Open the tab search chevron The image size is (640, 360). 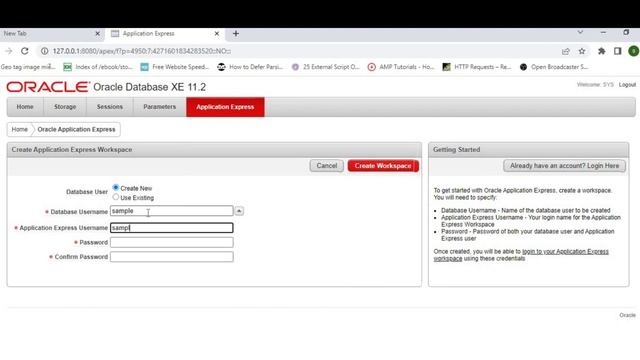pos(580,32)
